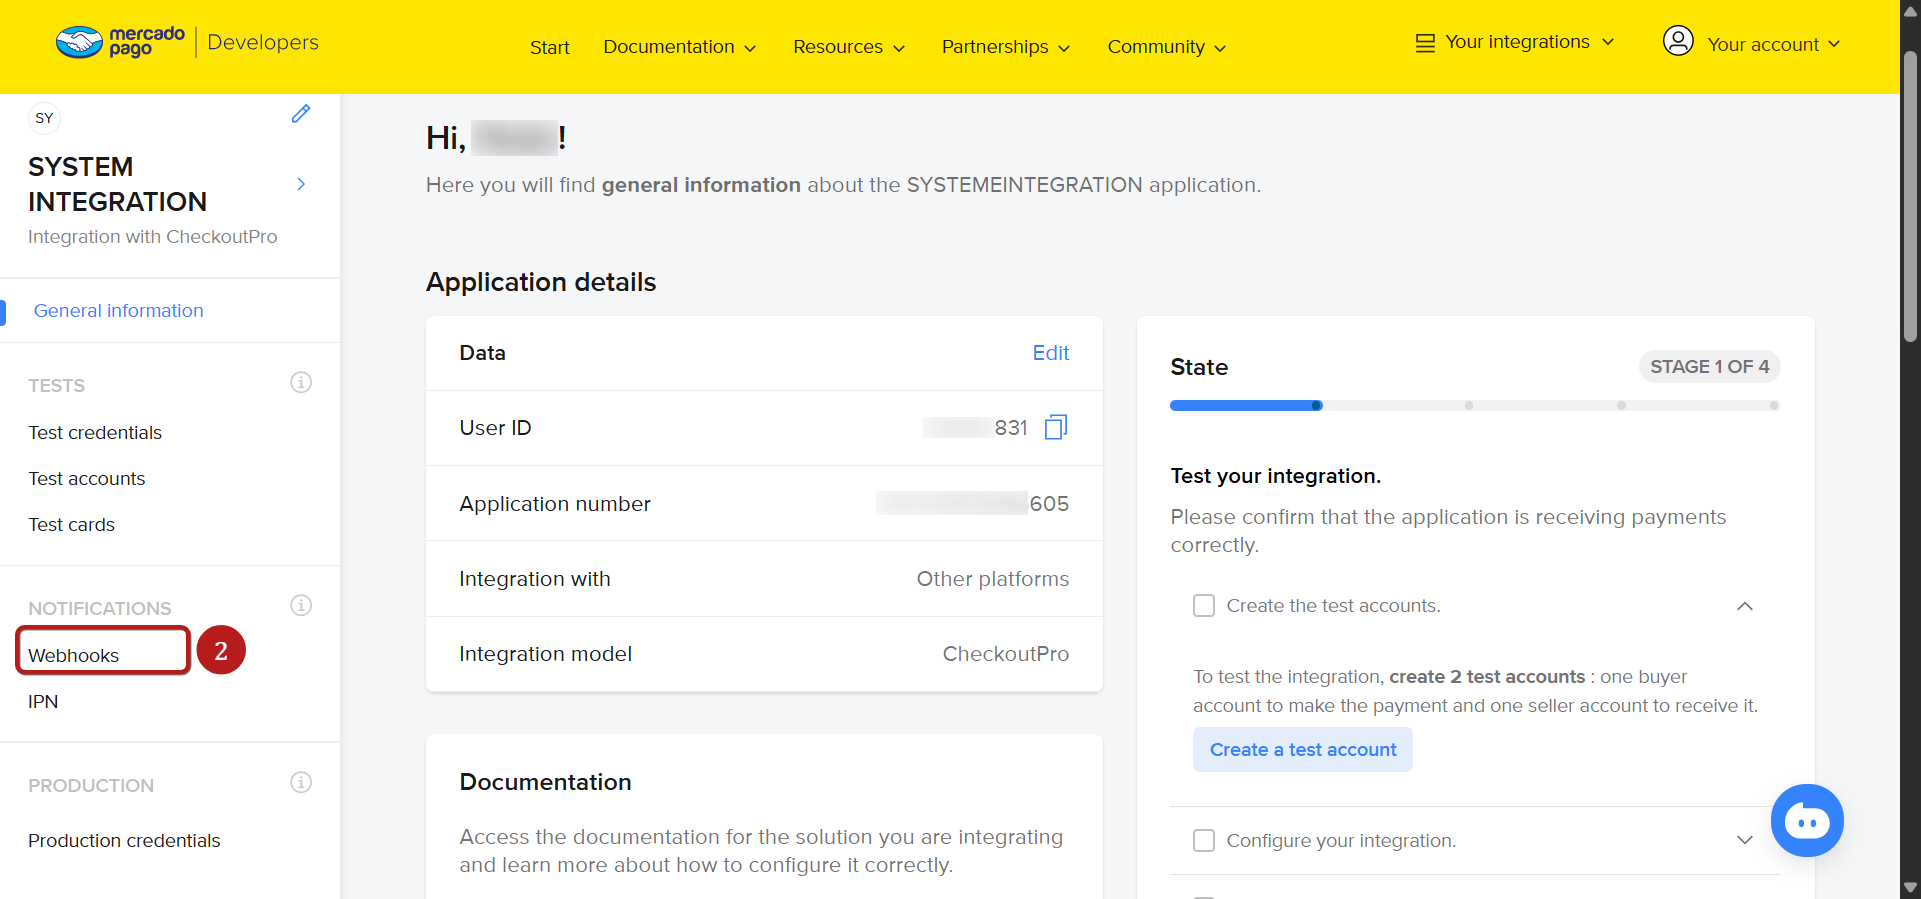Click the info icon beside TESTS
1921x899 pixels.
tap(301, 383)
